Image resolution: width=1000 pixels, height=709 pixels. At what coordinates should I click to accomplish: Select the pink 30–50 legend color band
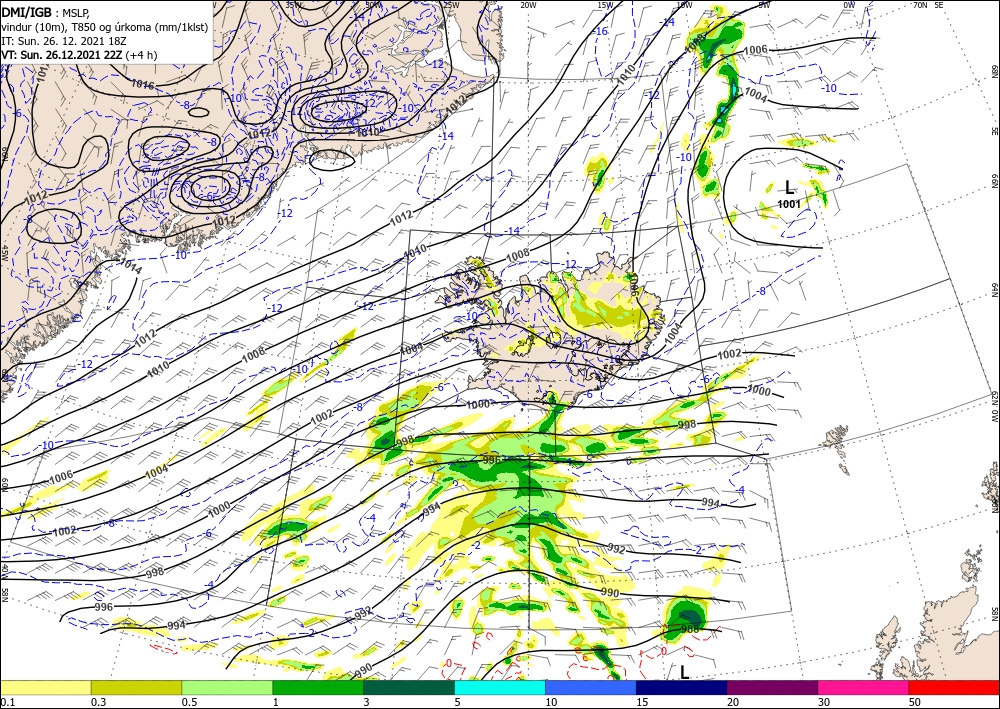click(x=864, y=687)
